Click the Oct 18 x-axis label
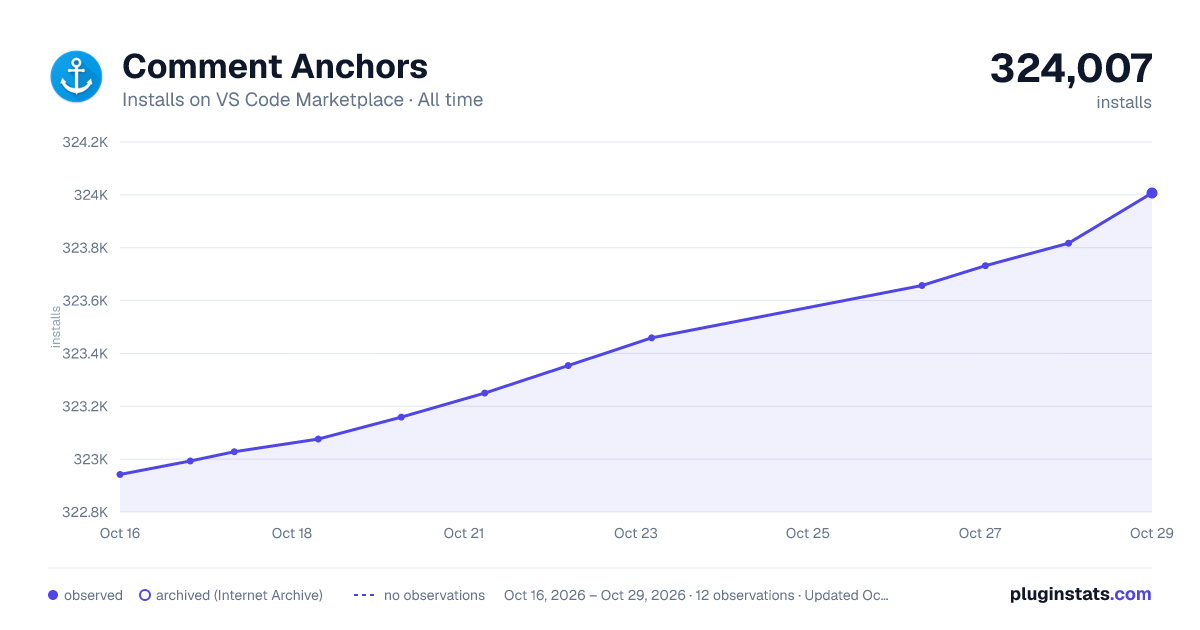Viewport: 1200px width, 630px height. pyautogui.click(x=292, y=533)
